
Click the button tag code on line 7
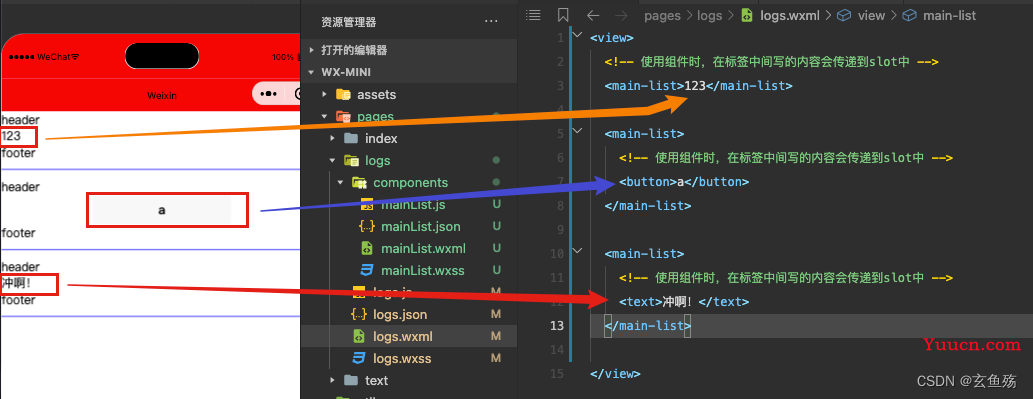[684, 182]
